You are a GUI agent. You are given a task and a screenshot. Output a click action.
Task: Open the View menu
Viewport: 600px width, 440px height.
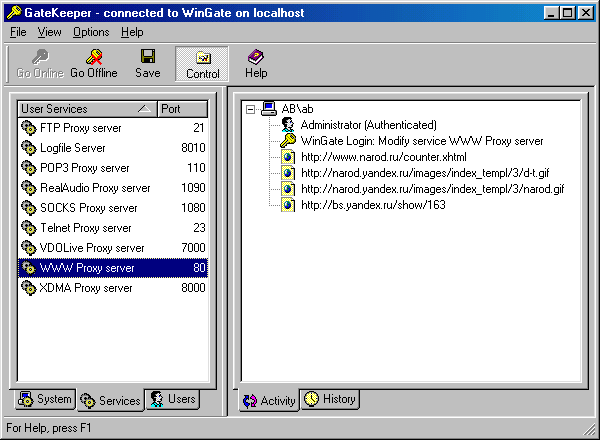coord(49,32)
